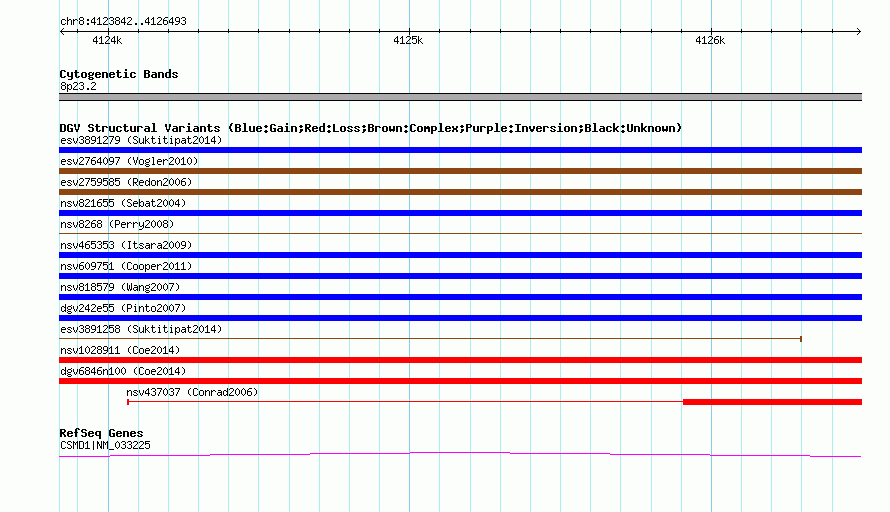
Task: Select the red bar under dgv6846n100
Action: [x=460, y=381]
